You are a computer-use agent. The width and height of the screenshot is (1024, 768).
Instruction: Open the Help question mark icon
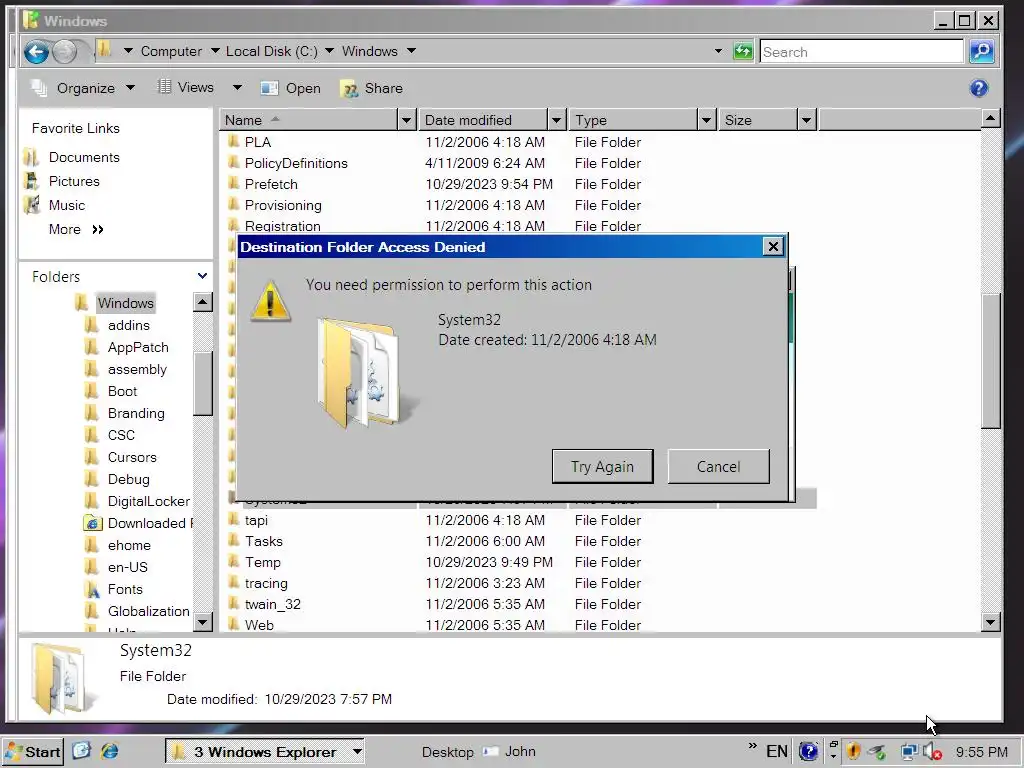[x=978, y=88]
